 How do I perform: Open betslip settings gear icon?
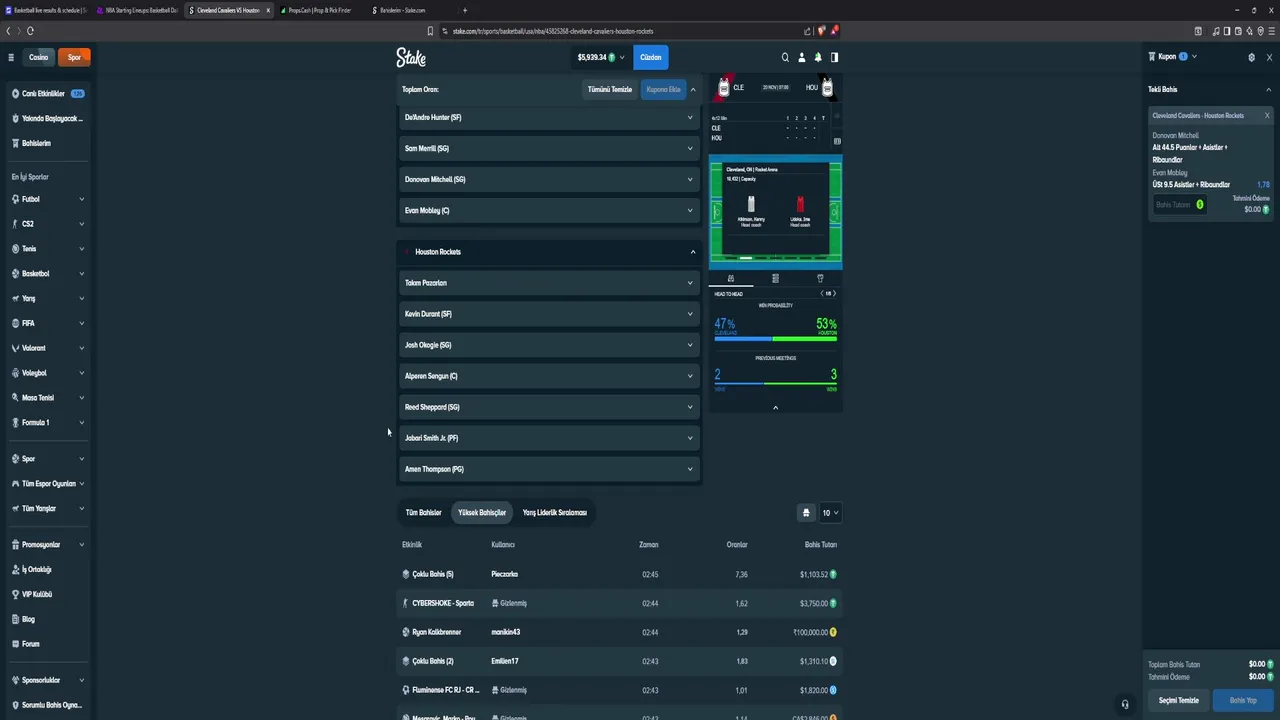[1251, 57]
